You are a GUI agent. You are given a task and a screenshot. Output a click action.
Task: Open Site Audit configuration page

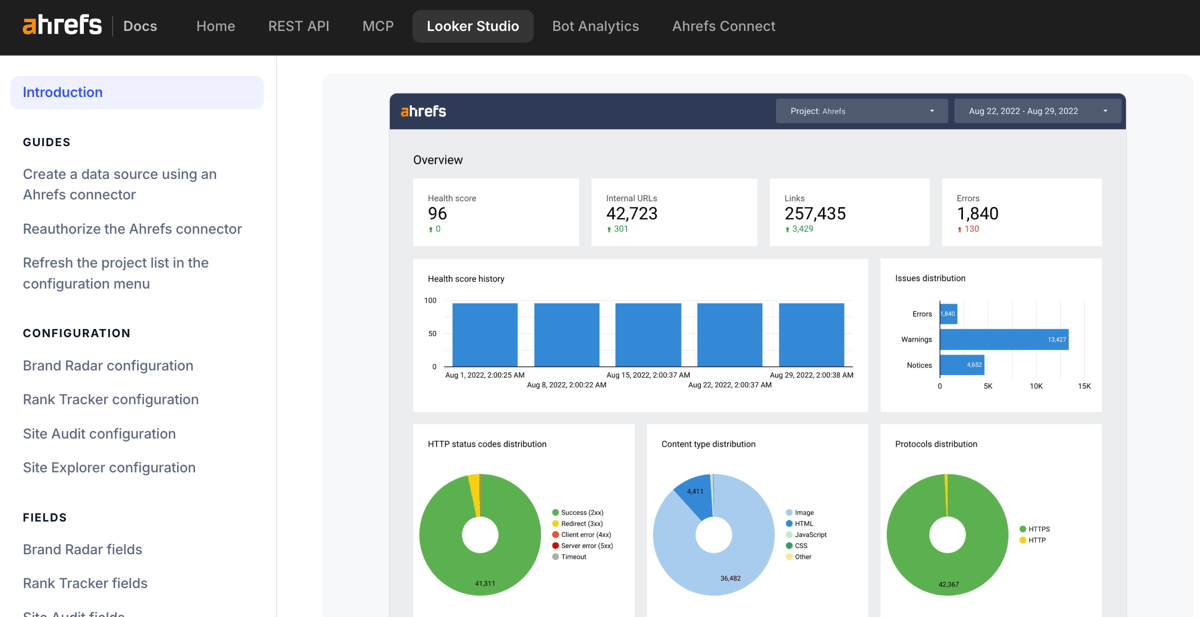pyautogui.click(x=99, y=434)
